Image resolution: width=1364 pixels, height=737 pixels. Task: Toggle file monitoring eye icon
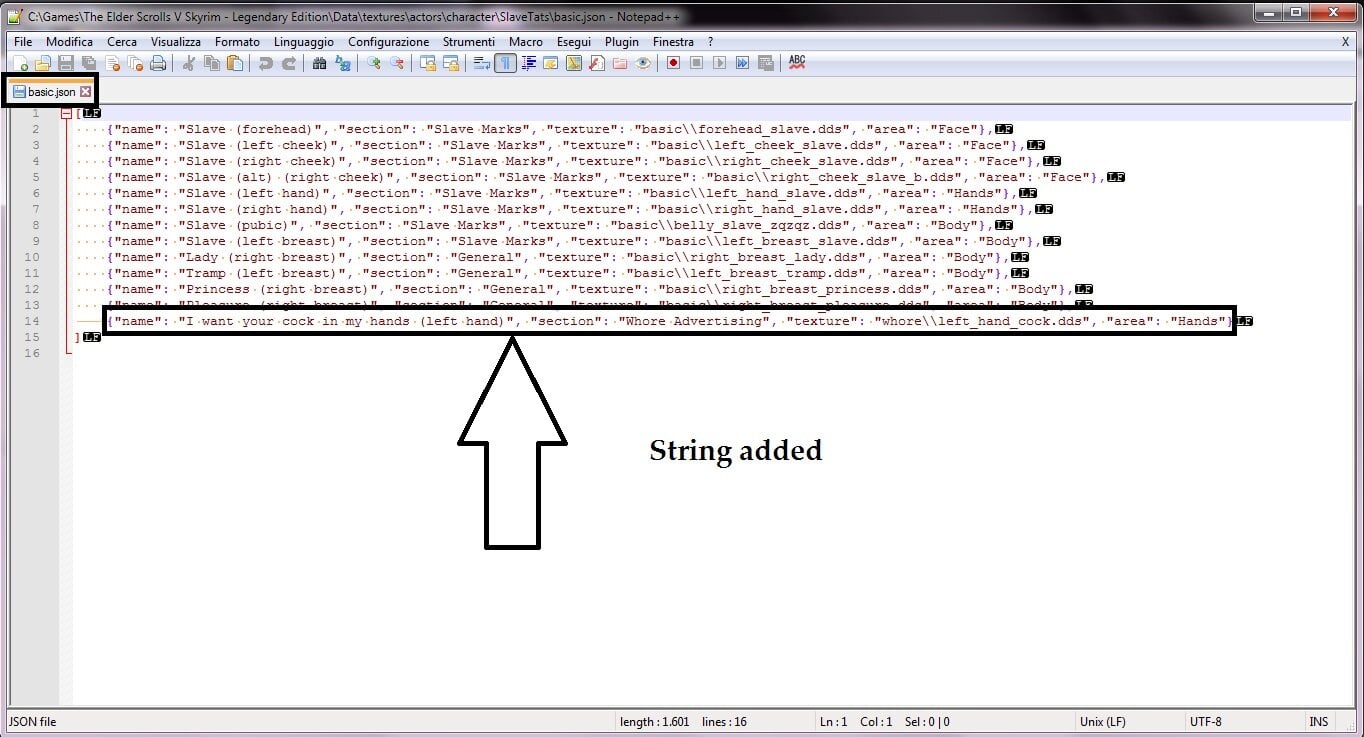click(643, 63)
